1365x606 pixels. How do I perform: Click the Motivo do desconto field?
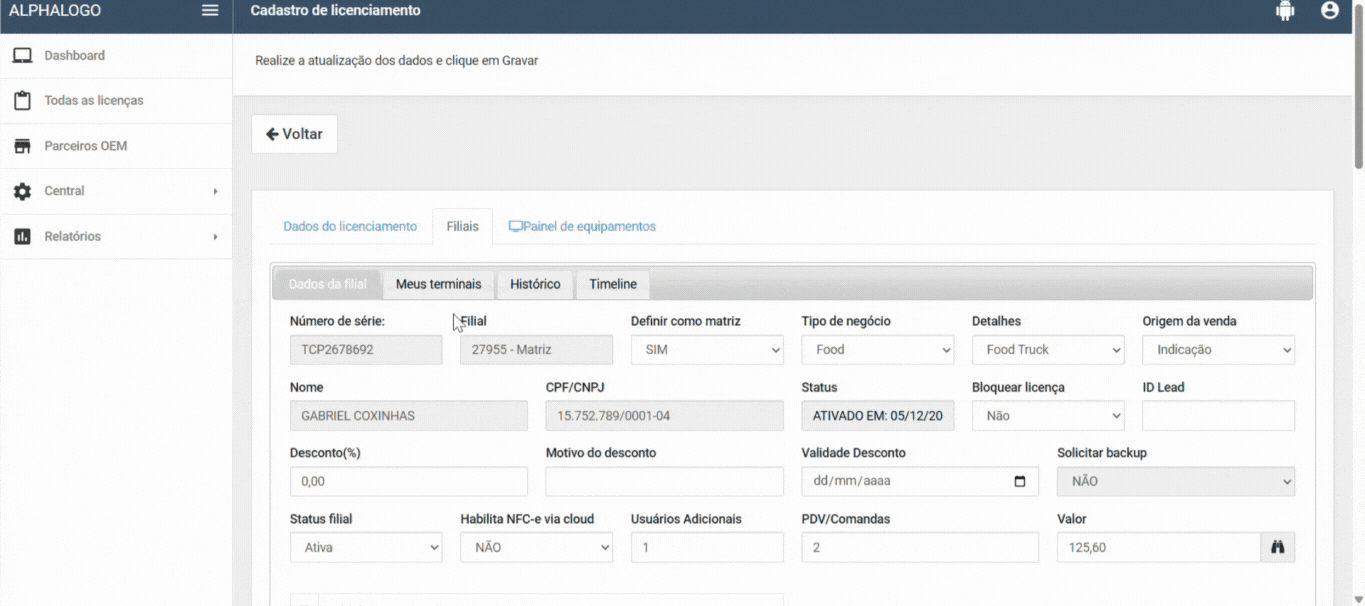[664, 481]
